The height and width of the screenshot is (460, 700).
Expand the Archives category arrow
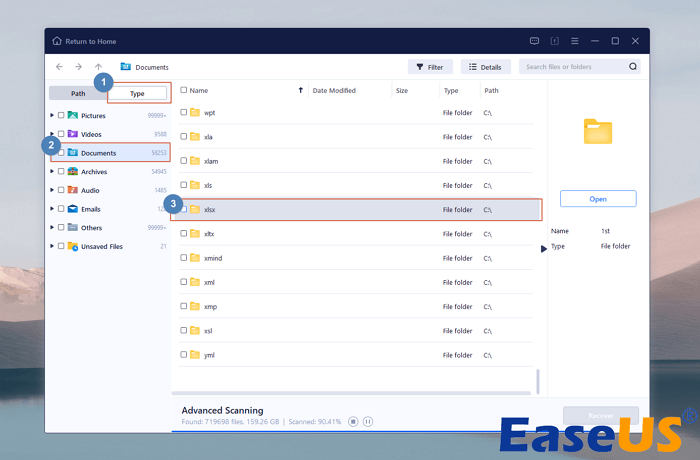point(52,172)
